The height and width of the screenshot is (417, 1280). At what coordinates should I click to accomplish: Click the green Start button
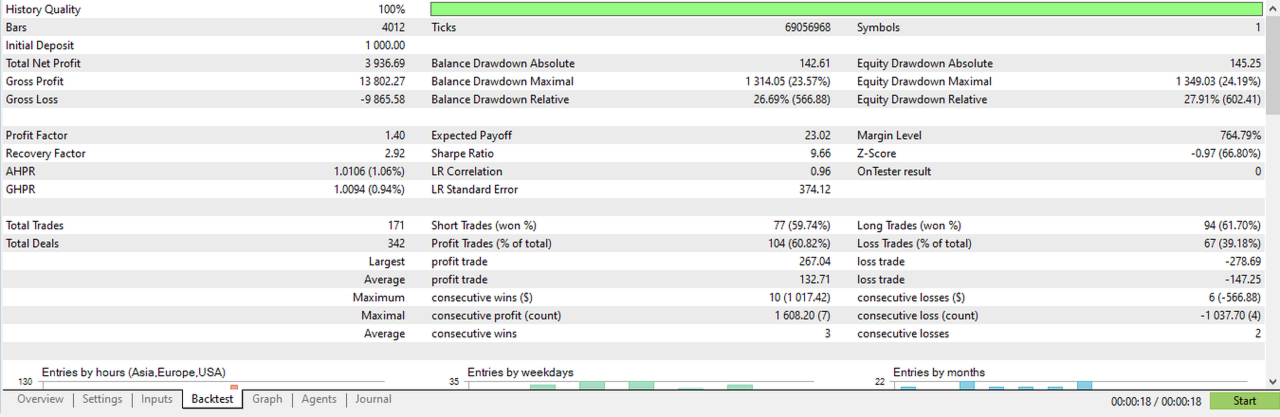coord(1244,401)
